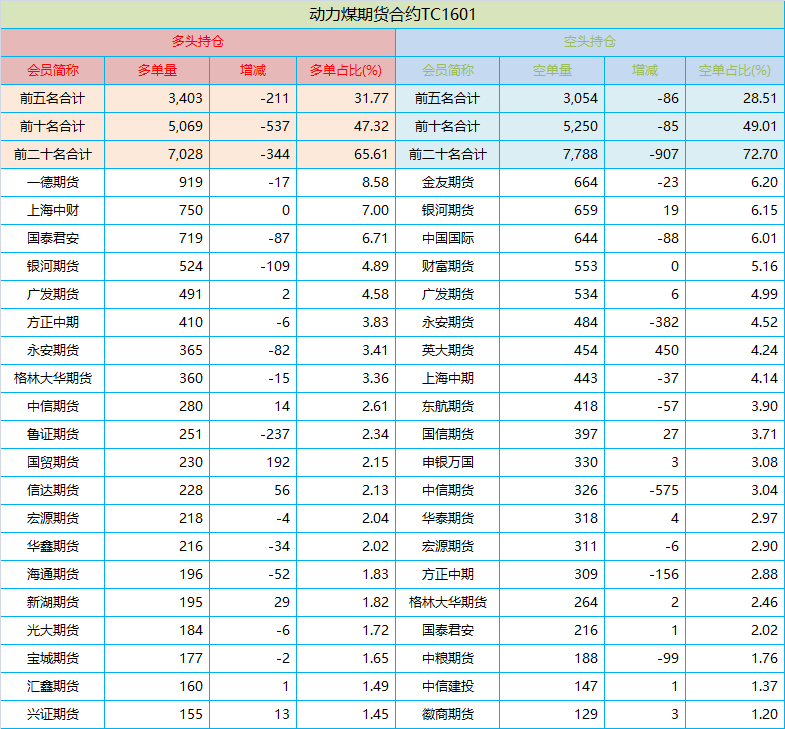Click the 徽商期货 member cell

(448, 714)
